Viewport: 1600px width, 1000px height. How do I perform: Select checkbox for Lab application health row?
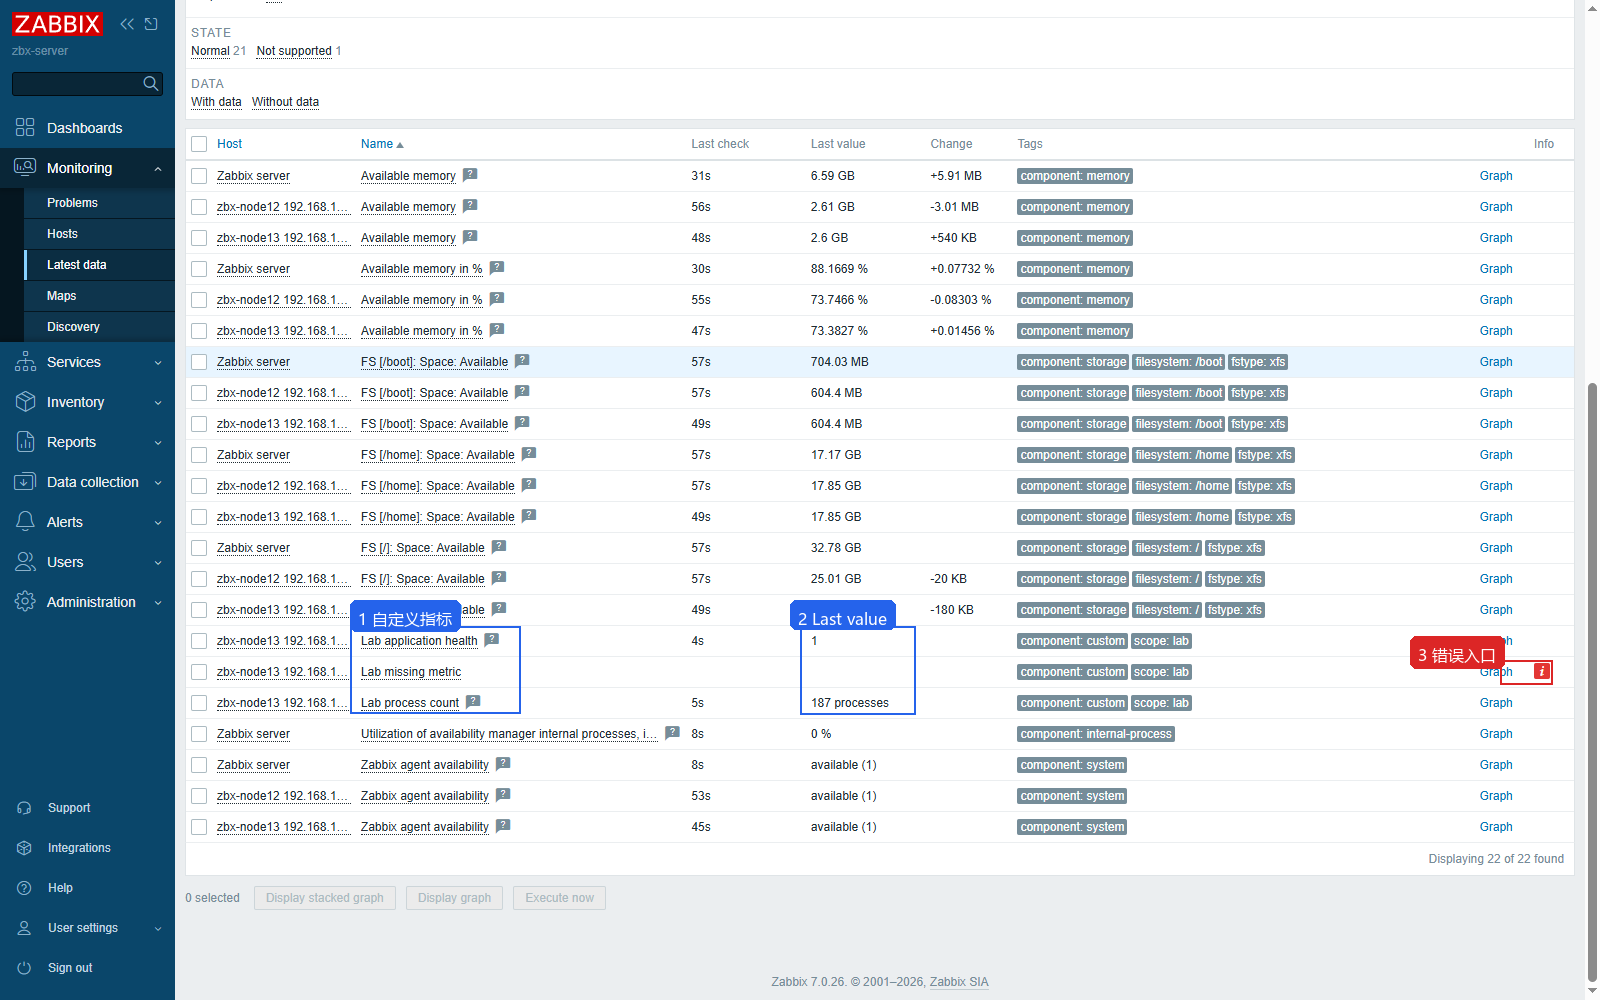[199, 641]
